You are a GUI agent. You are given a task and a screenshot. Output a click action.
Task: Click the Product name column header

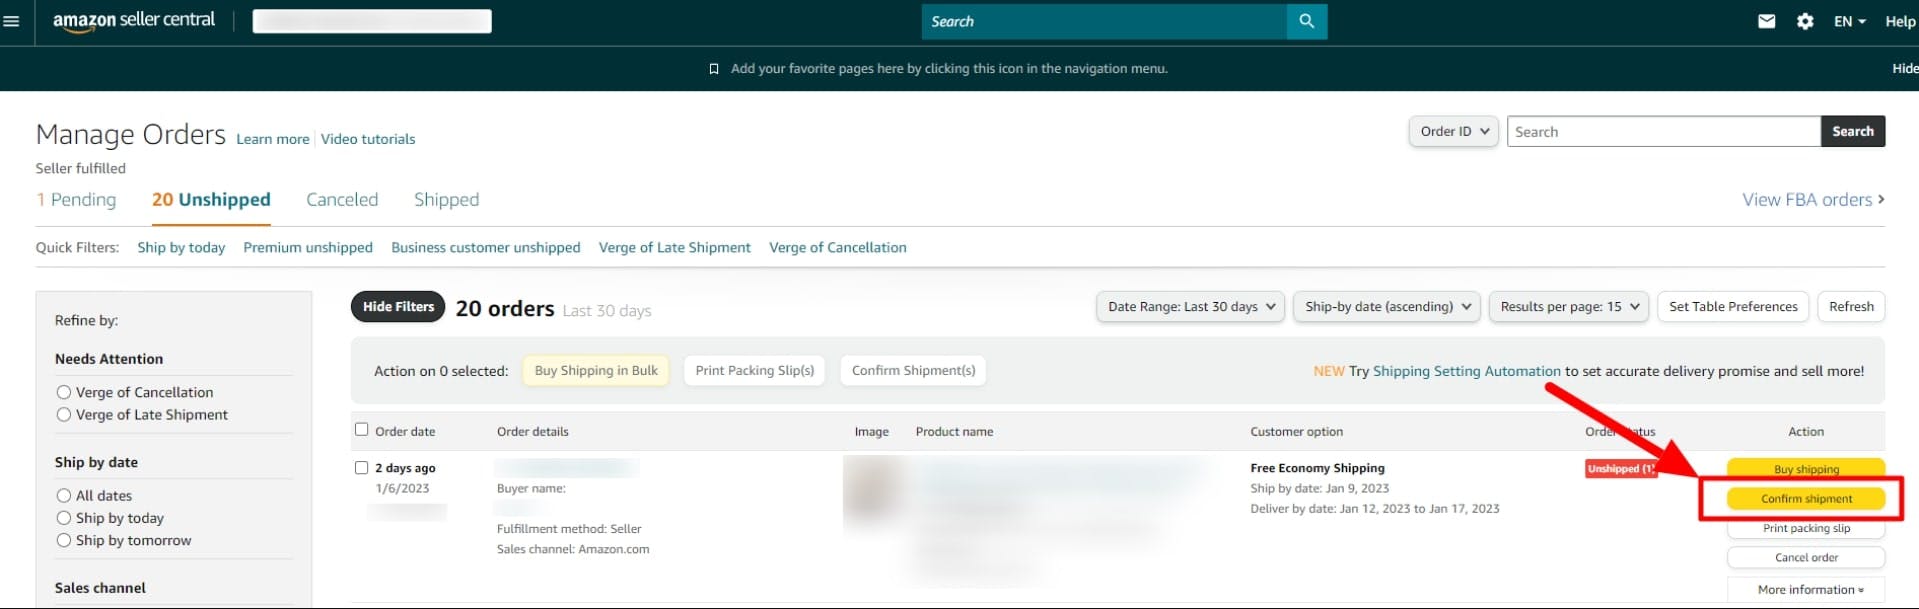pyautogui.click(x=954, y=432)
